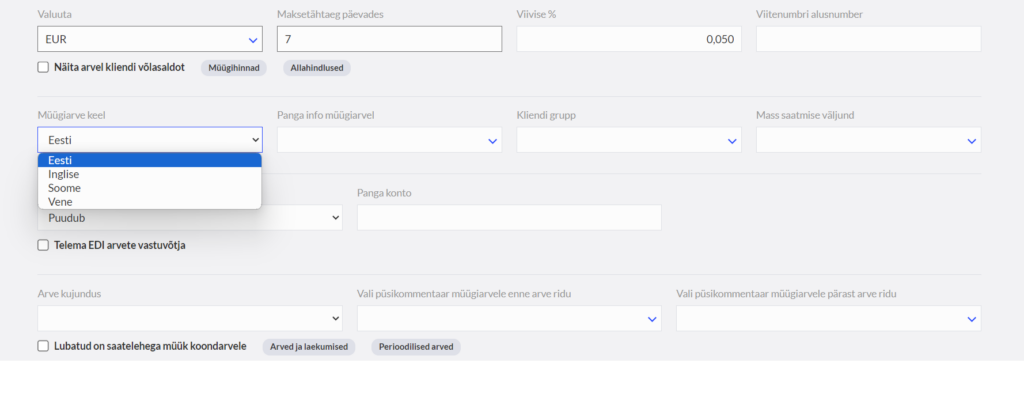Click the Viitenumbri alusnumber field

click(869, 39)
